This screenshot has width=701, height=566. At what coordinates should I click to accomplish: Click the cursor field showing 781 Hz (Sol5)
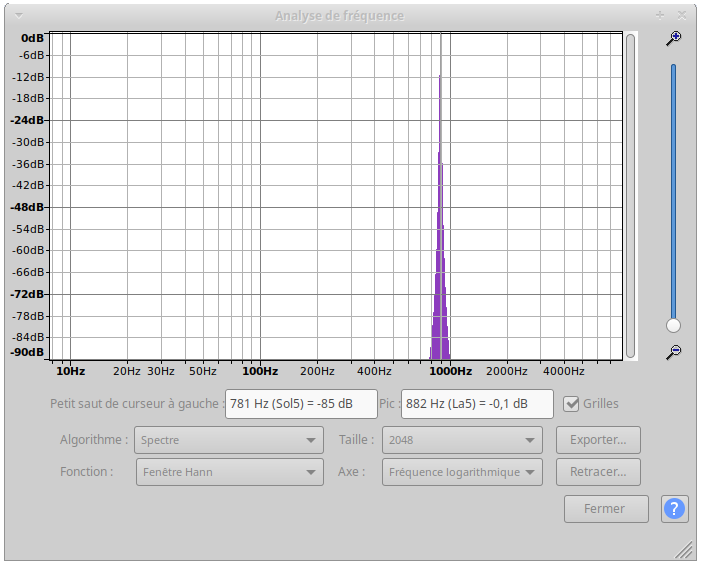[301, 404]
